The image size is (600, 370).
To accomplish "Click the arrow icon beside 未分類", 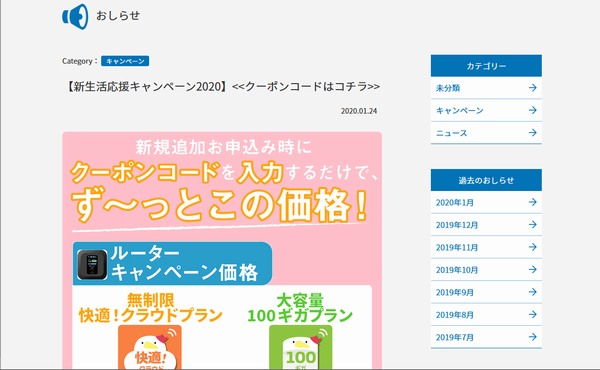I will point(532,88).
